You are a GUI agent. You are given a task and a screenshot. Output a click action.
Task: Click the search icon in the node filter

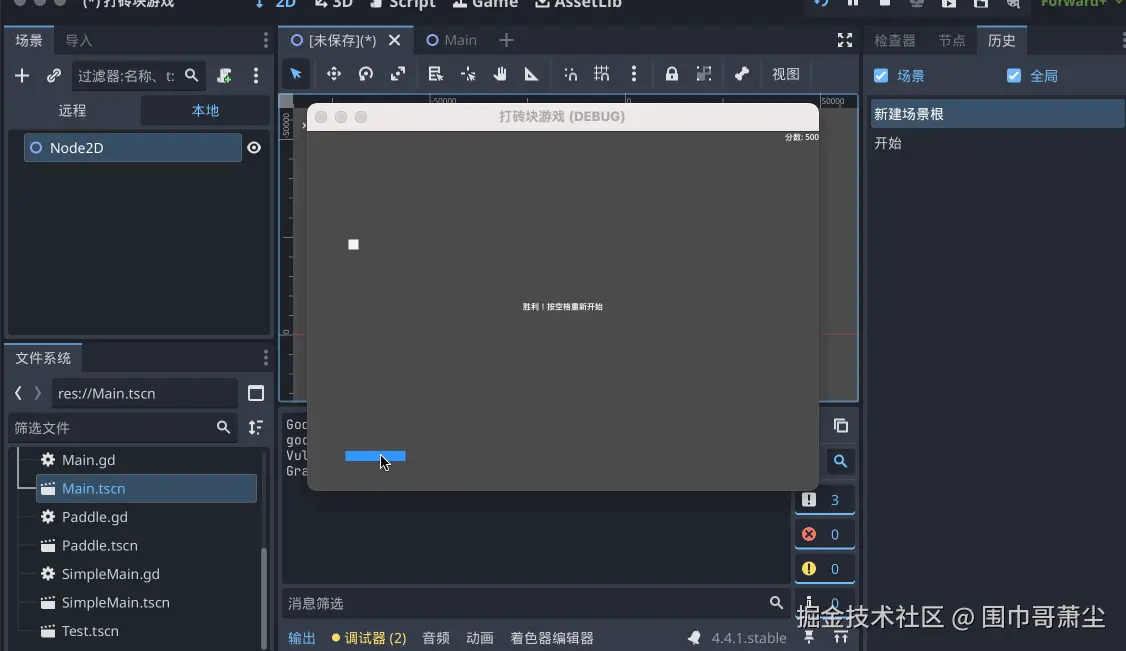[x=192, y=75]
